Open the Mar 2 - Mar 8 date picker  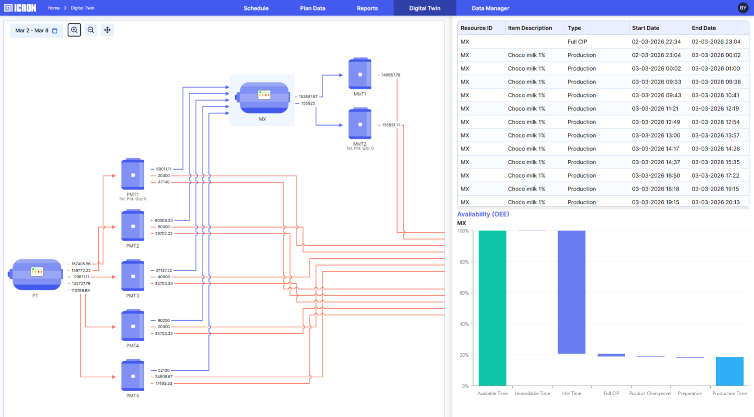click(x=36, y=30)
